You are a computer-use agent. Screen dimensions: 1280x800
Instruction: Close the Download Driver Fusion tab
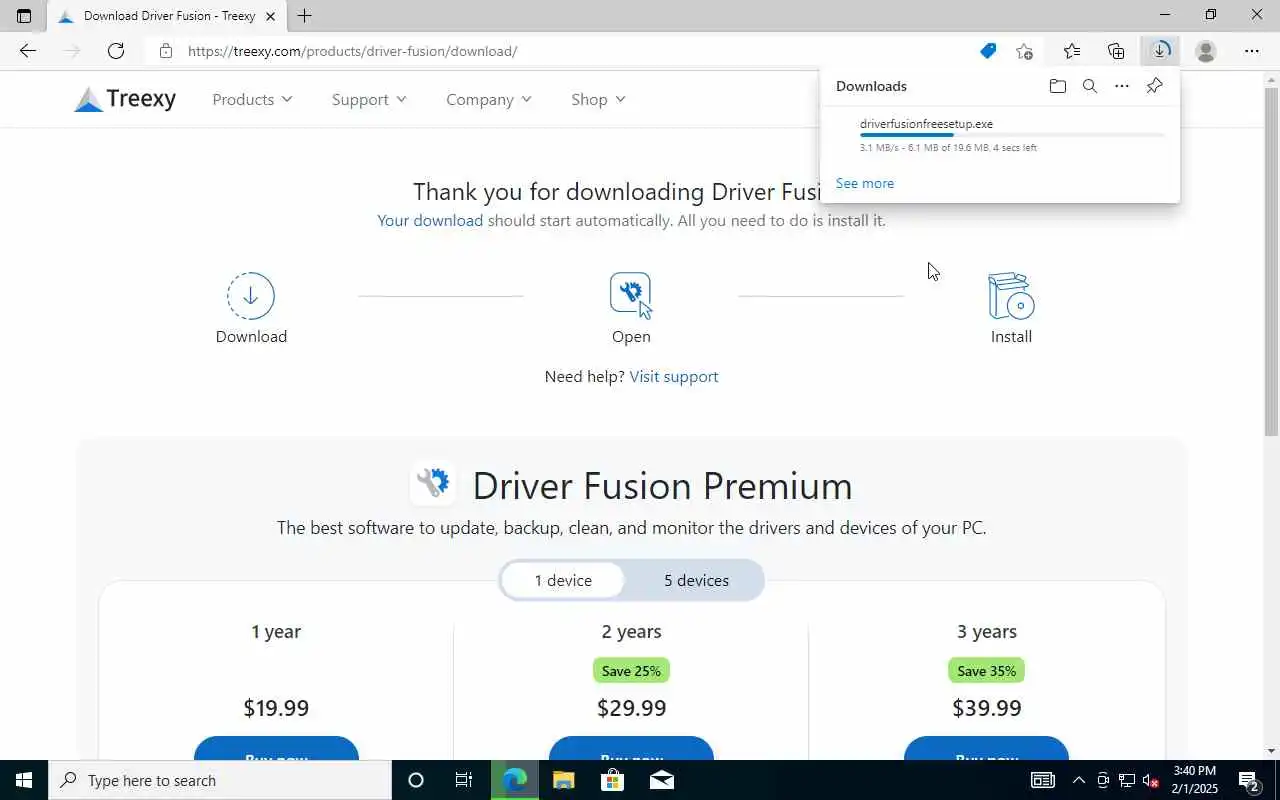[270, 16]
